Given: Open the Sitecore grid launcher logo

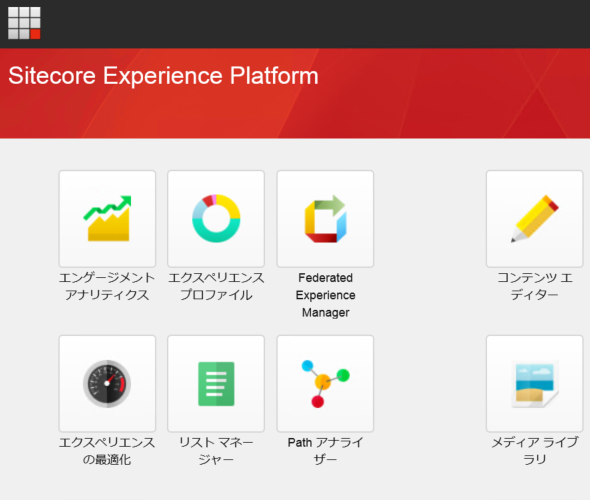Looking at the screenshot, I should 24,23.
